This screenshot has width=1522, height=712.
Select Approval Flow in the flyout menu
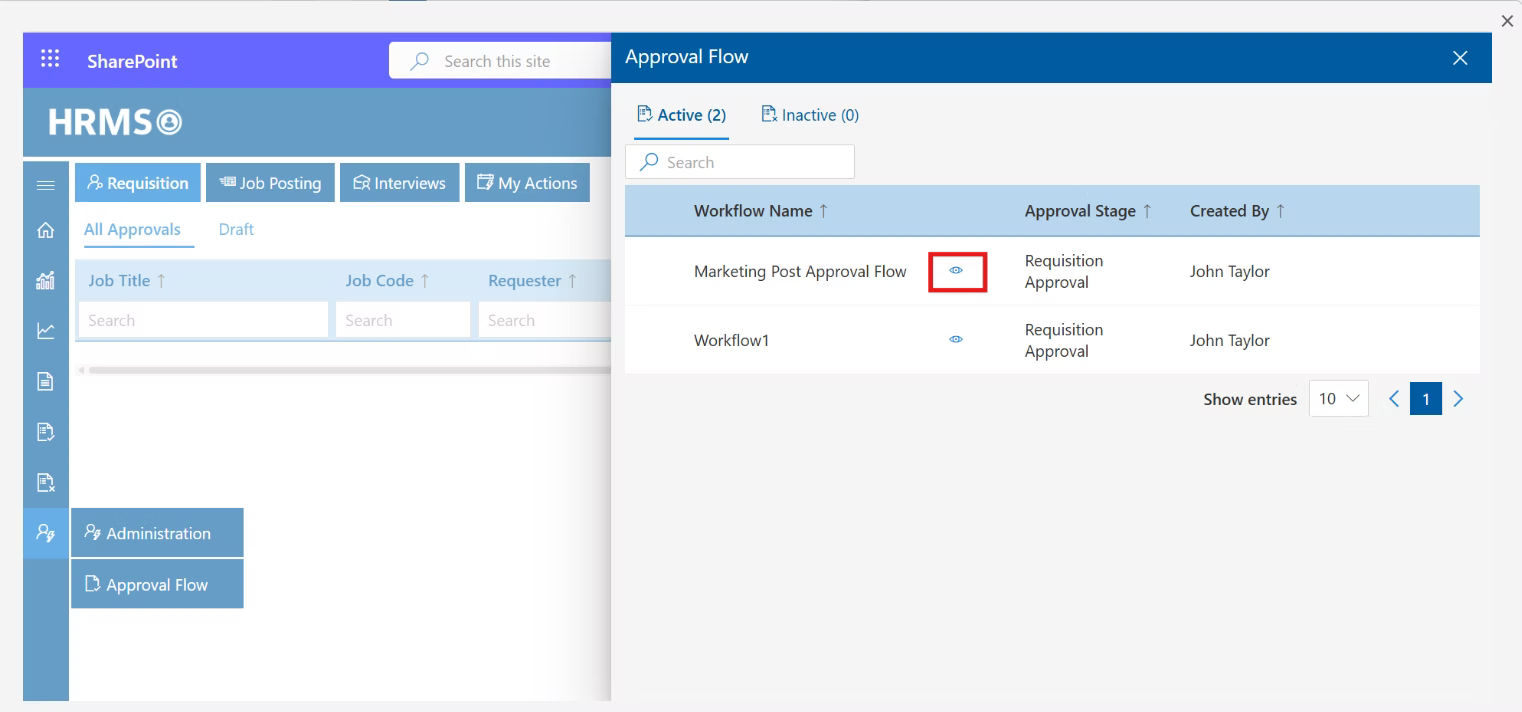tap(157, 585)
